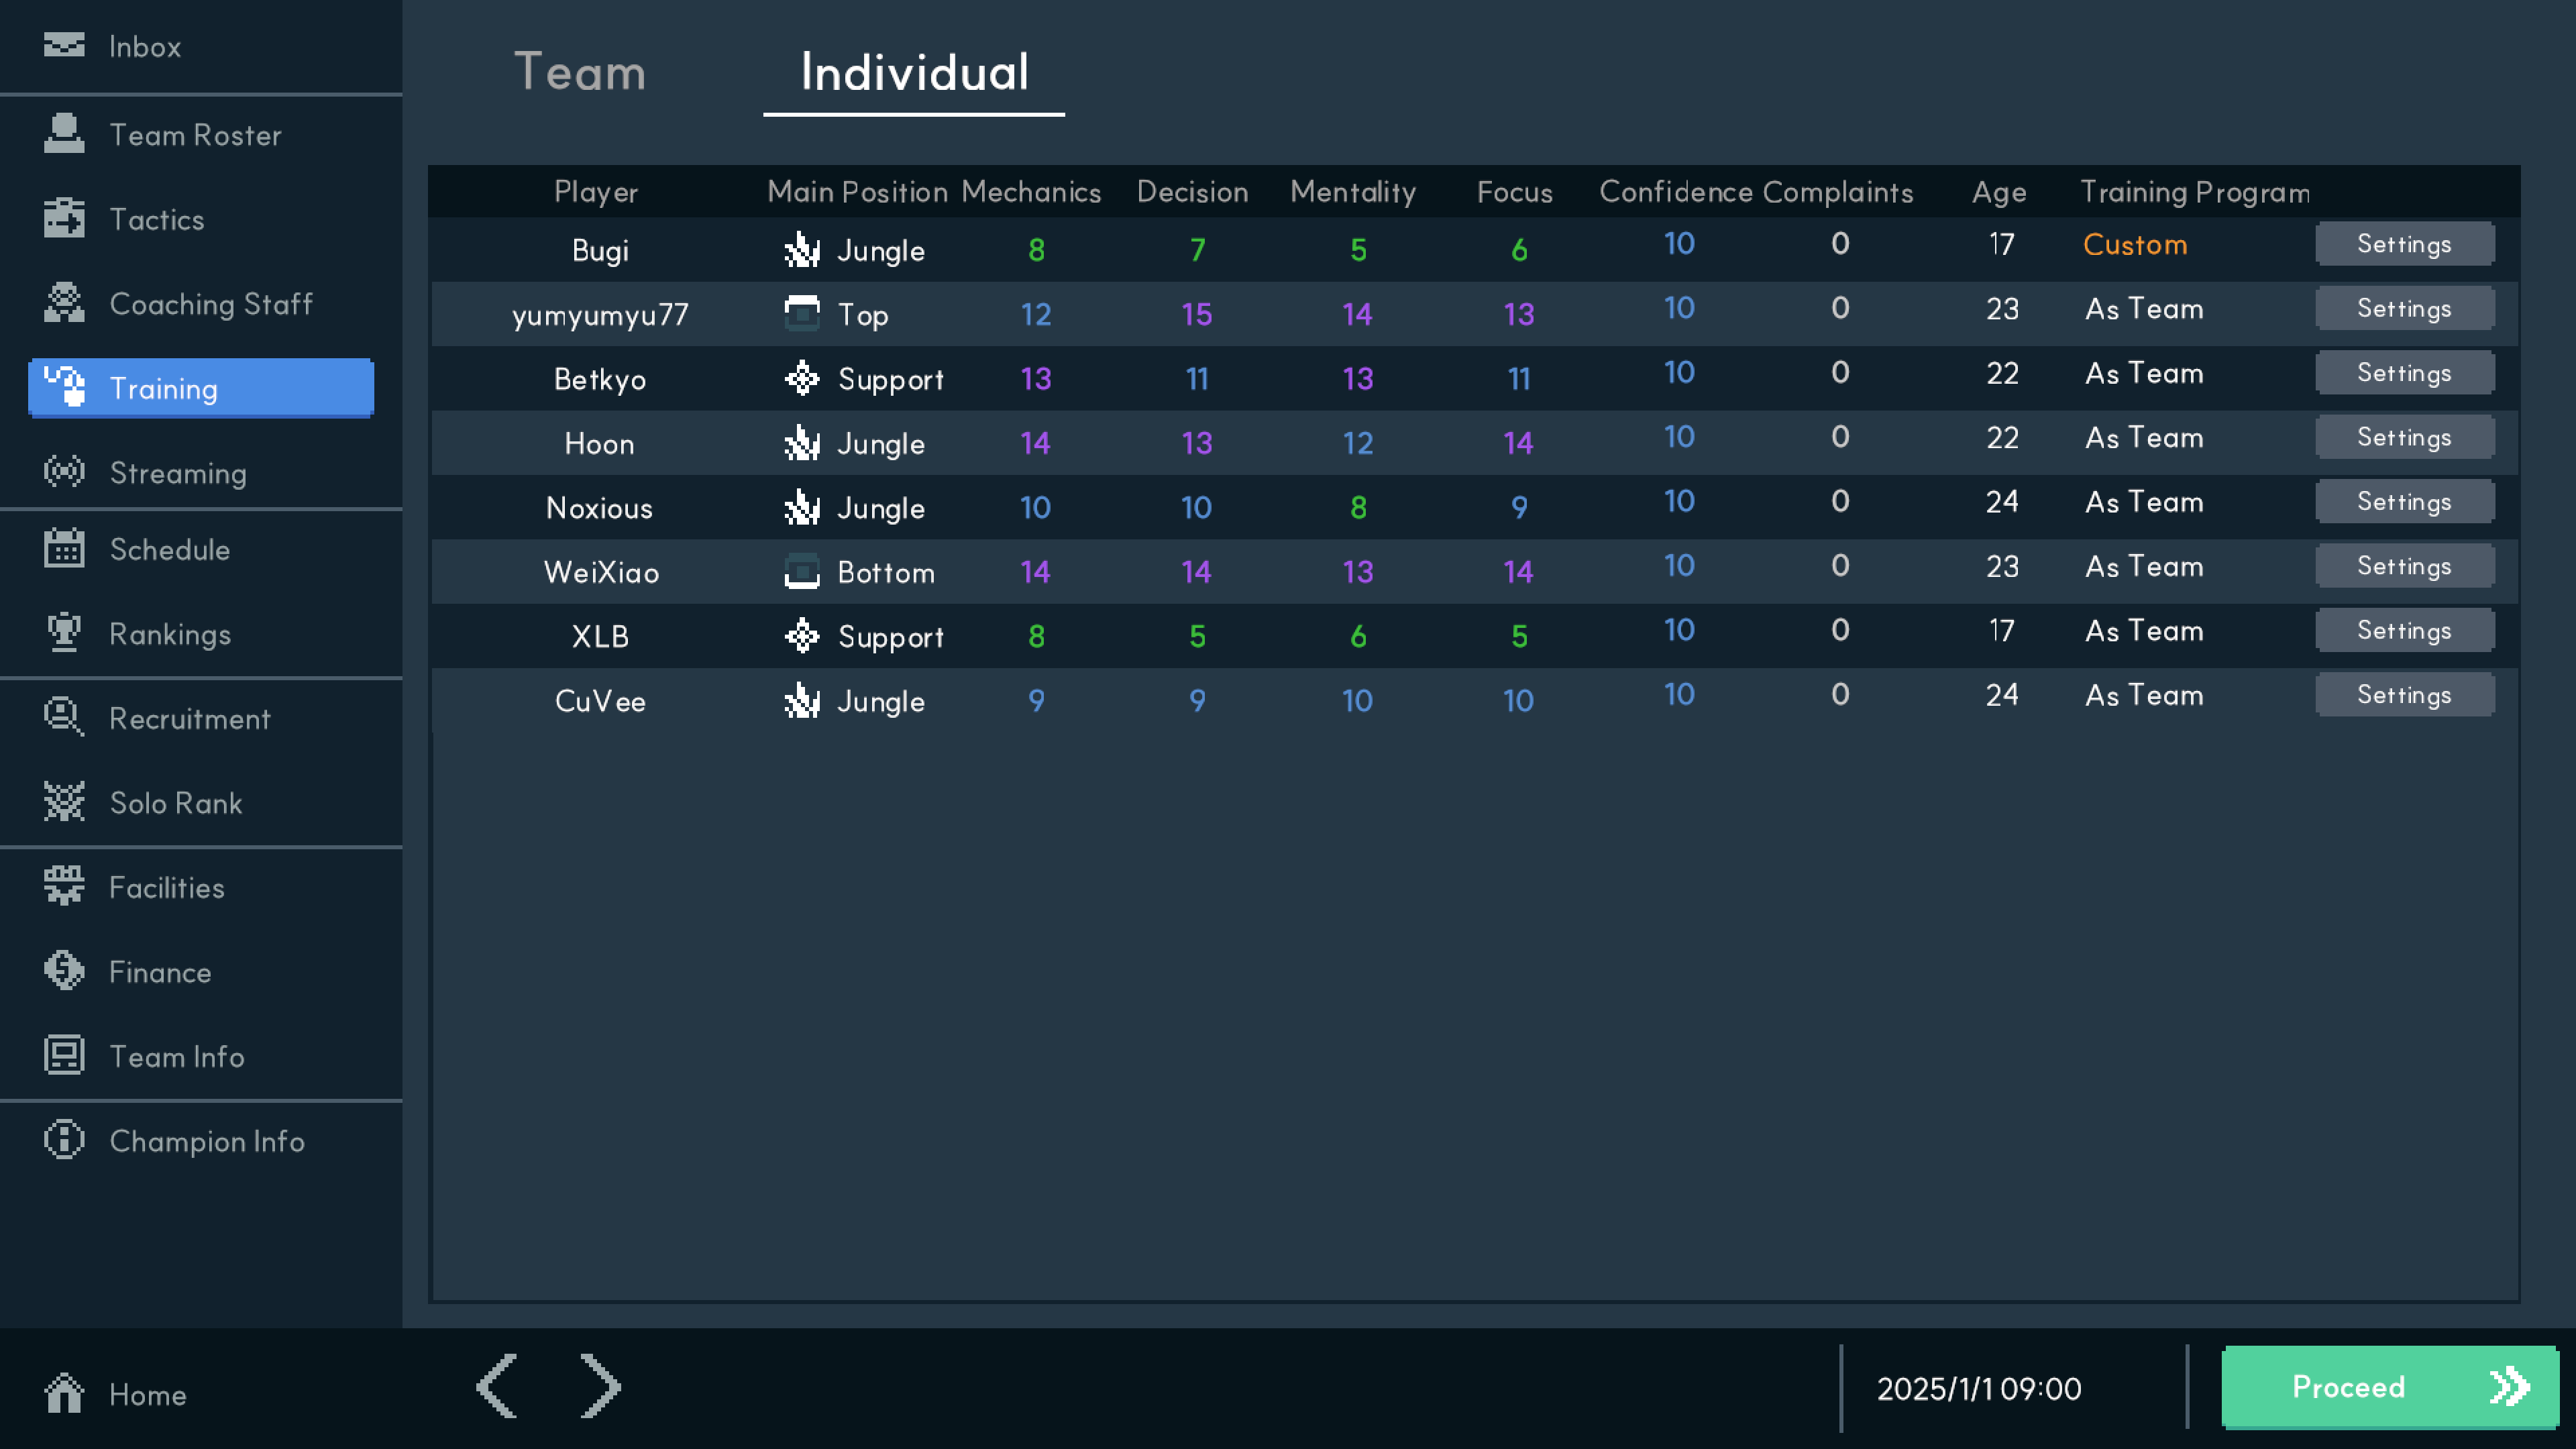Image resolution: width=2576 pixels, height=1449 pixels.
Task: Click the Training Program column header
Action: pyautogui.click(x=2195, y=192)
